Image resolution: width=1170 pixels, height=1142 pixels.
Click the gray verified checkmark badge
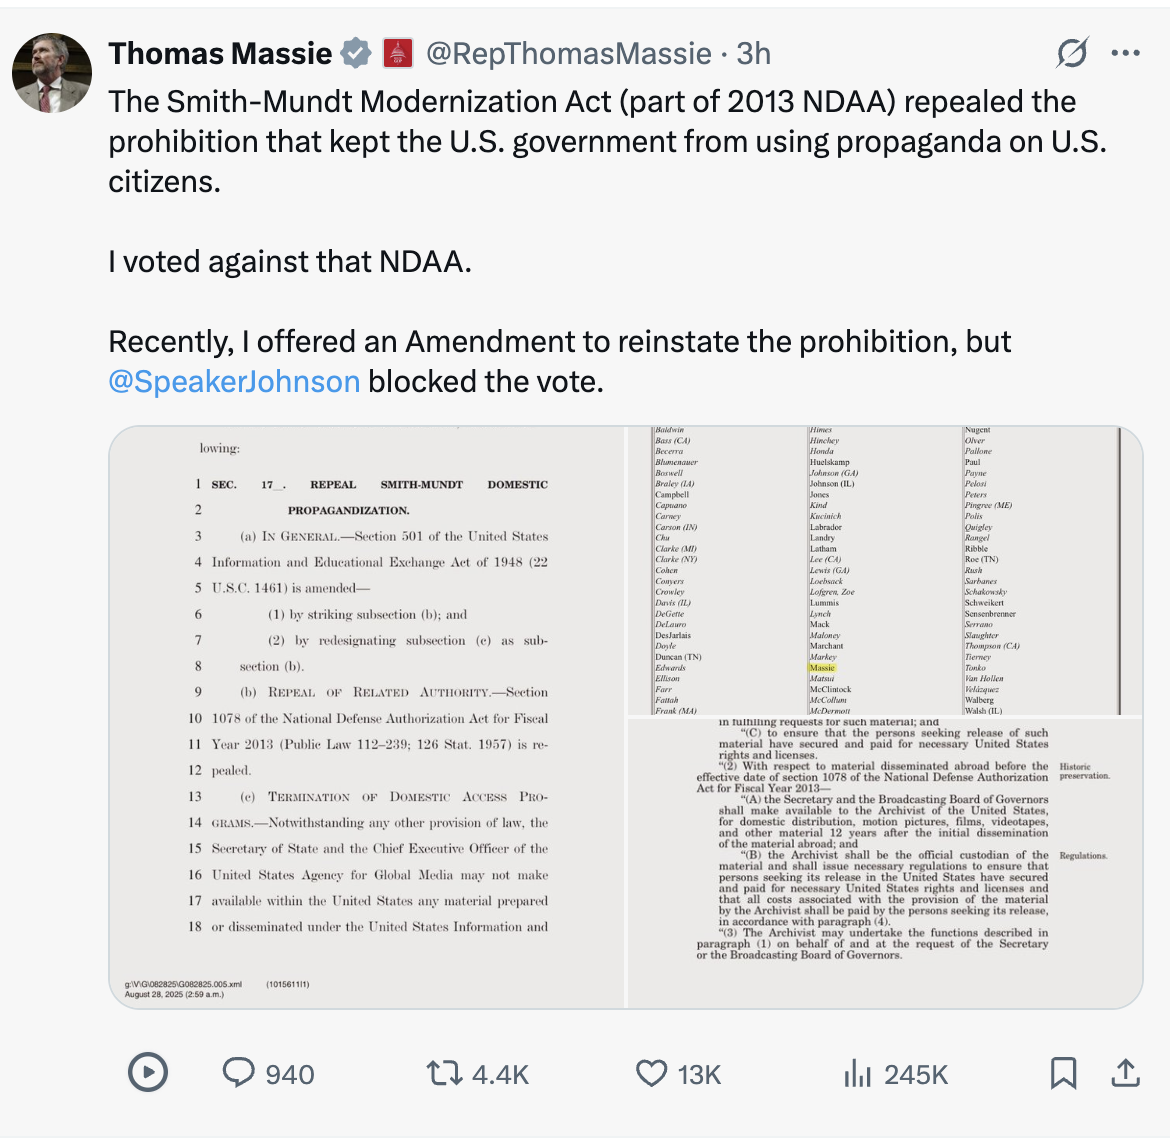[356, 53]
